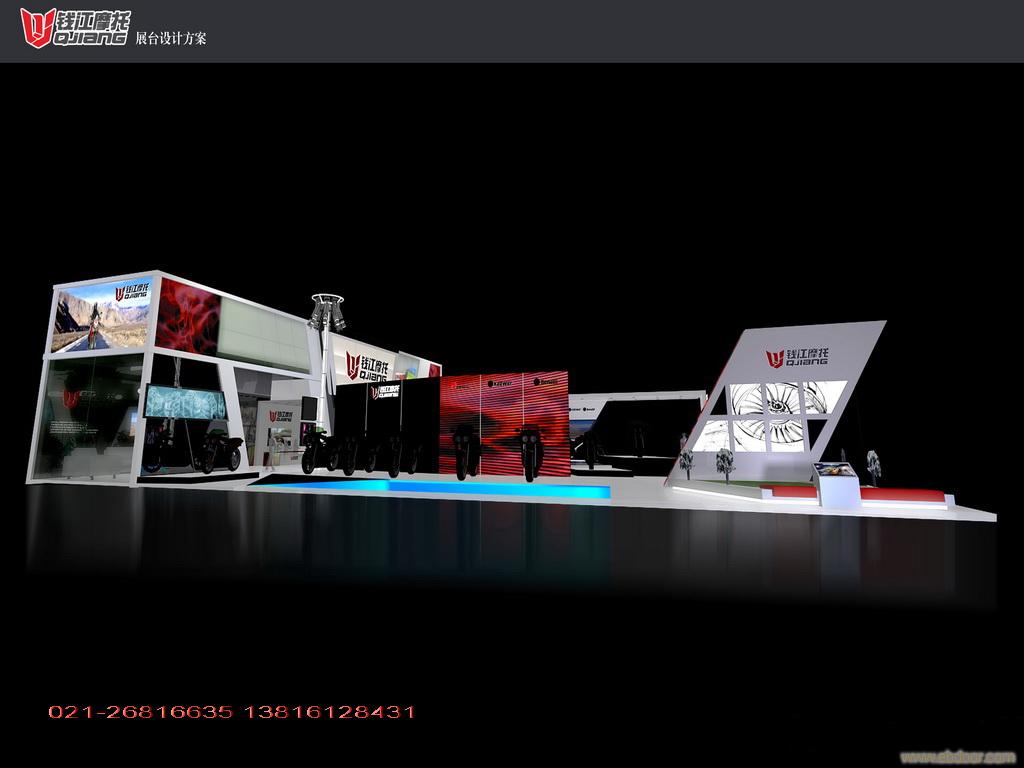Screen dimensions: 1024x768
Task: Click the mountain road rider billboard image
Action: tap(103, 318)
